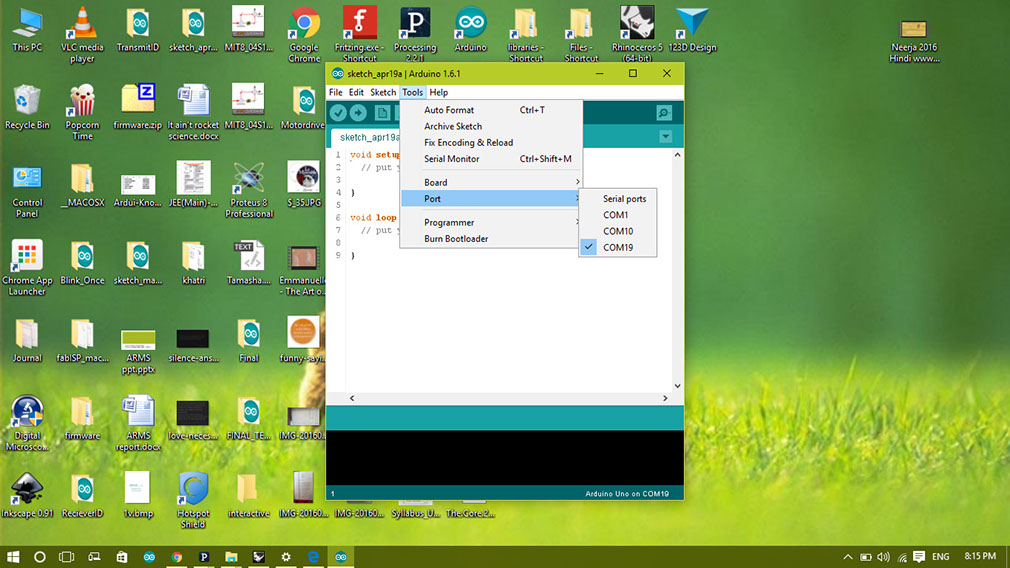Click the 8:15 PM taskbar clock
Screen dimensions: 1010x568
[x=980, y=556]
